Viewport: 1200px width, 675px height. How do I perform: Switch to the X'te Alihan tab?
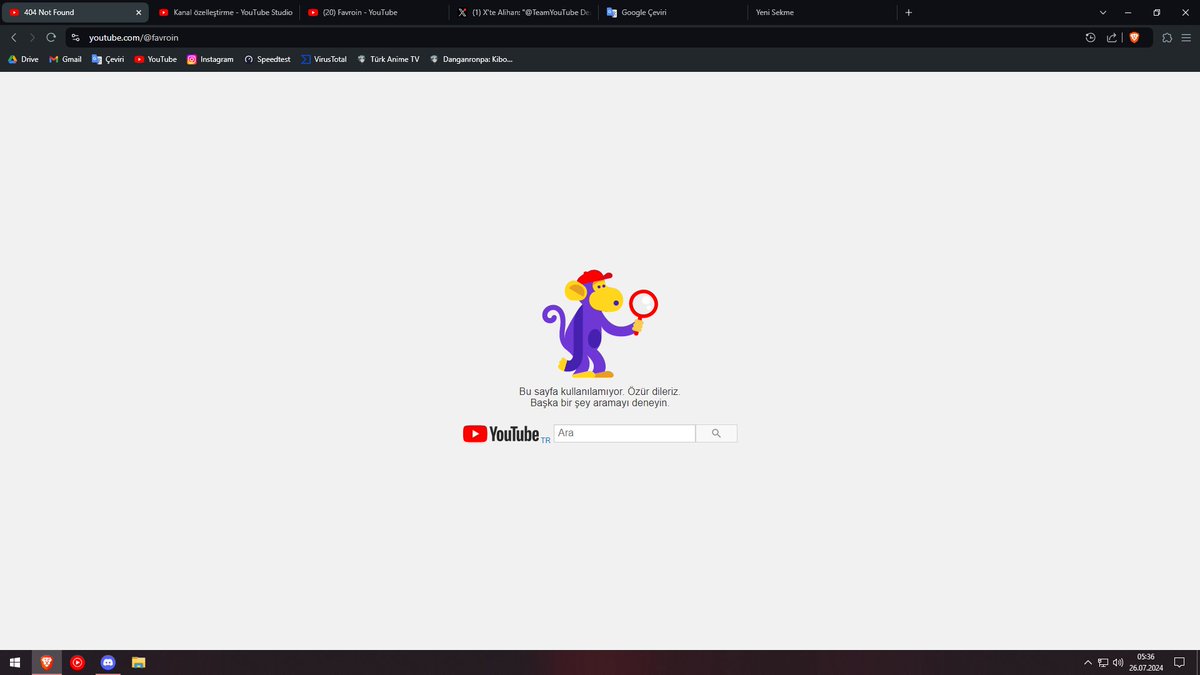[x=522, y=12]
